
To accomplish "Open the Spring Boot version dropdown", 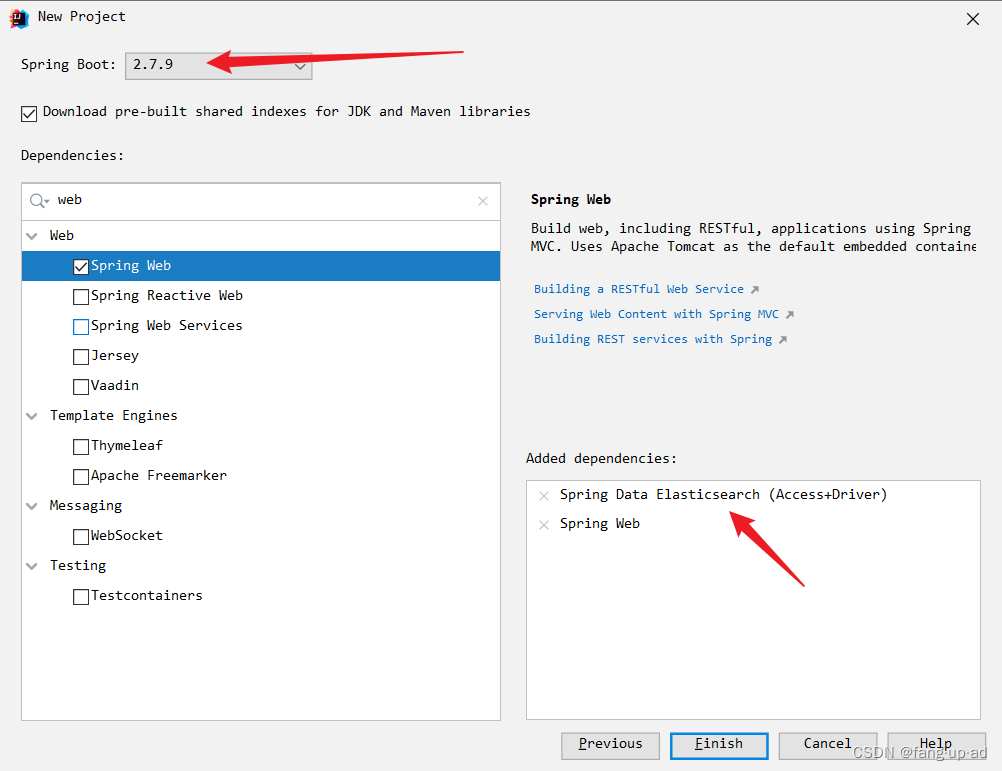I will (218, 65).
